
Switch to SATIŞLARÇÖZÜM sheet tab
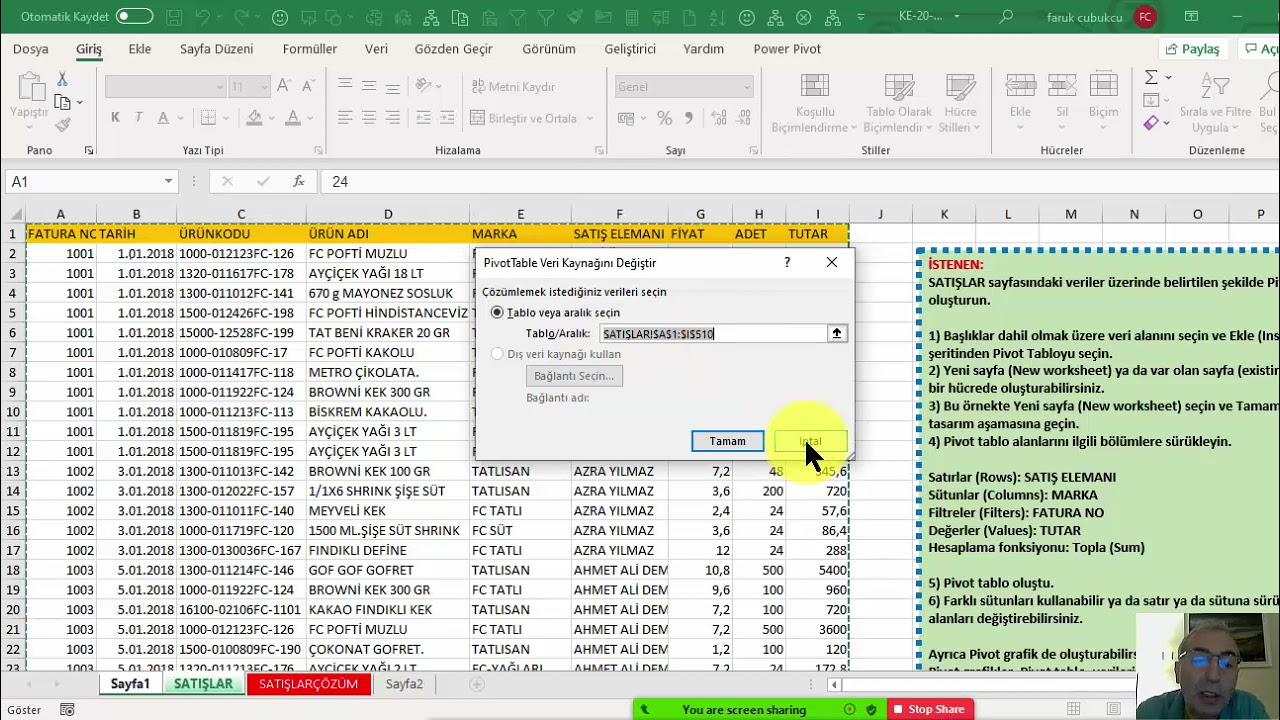point(308,684)
